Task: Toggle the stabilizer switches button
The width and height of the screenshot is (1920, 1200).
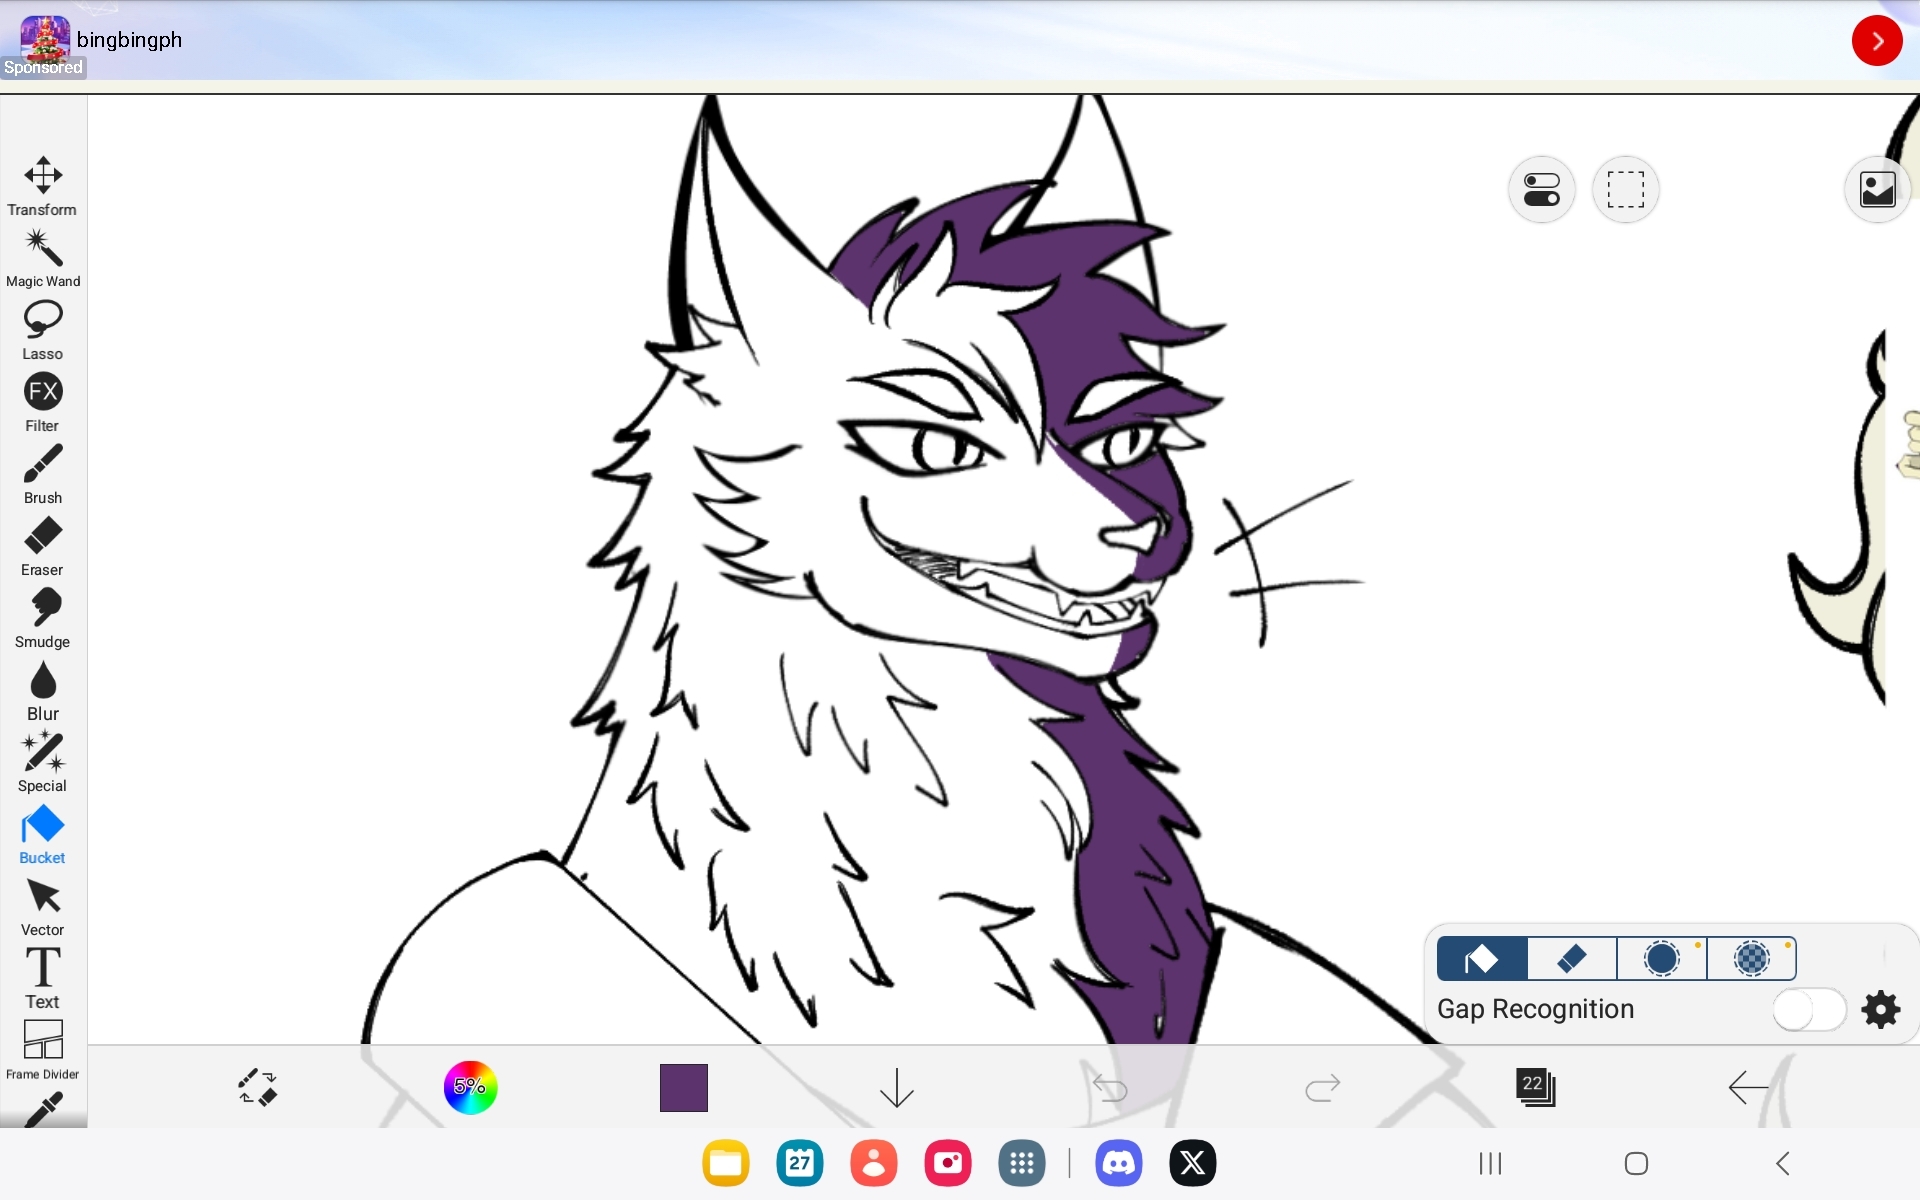Action: point(1541,189)
